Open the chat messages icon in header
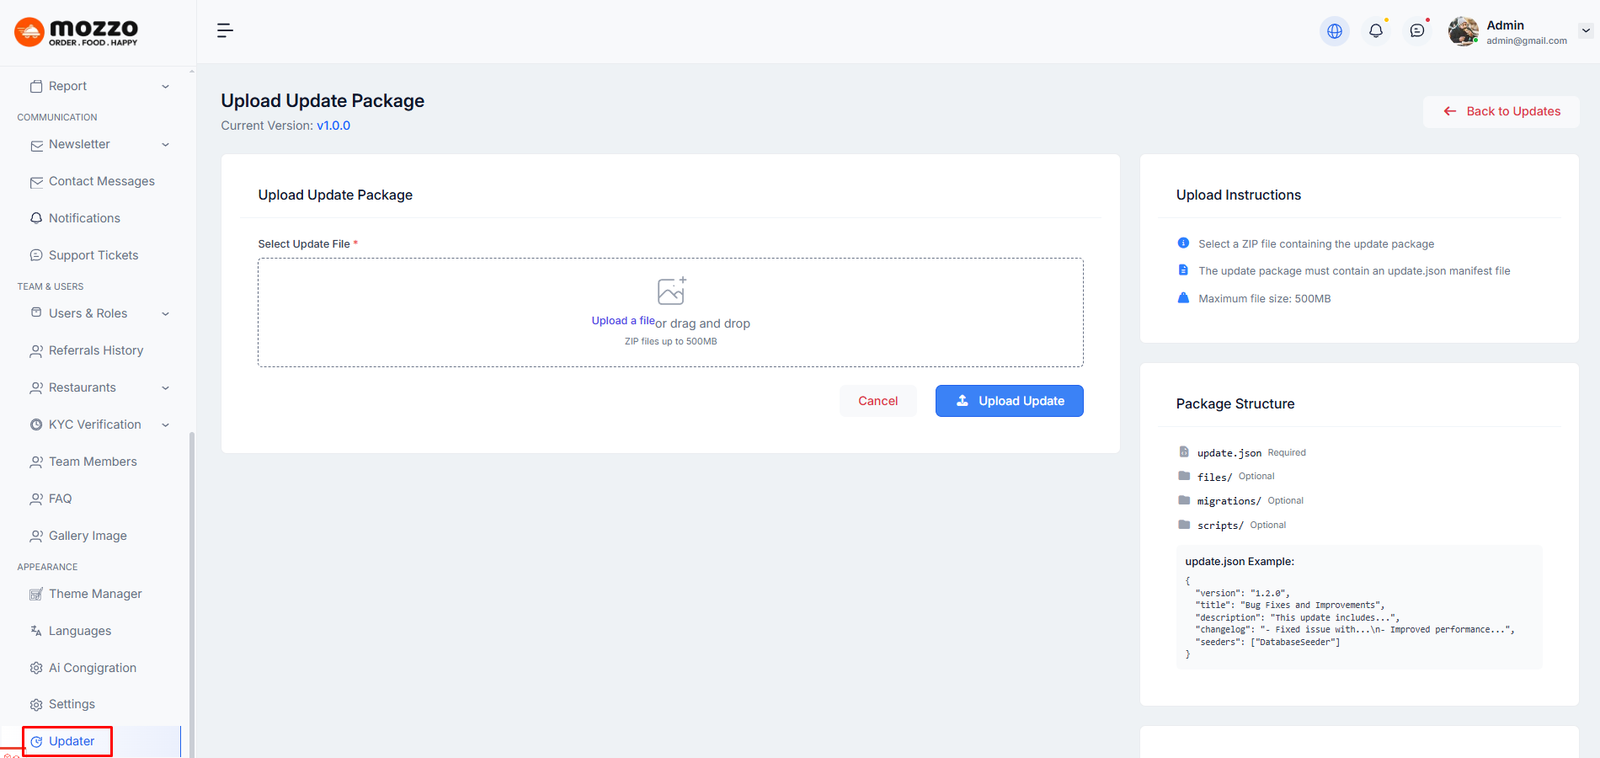This screenshot has width=1600, height=758. point(1417,31)
